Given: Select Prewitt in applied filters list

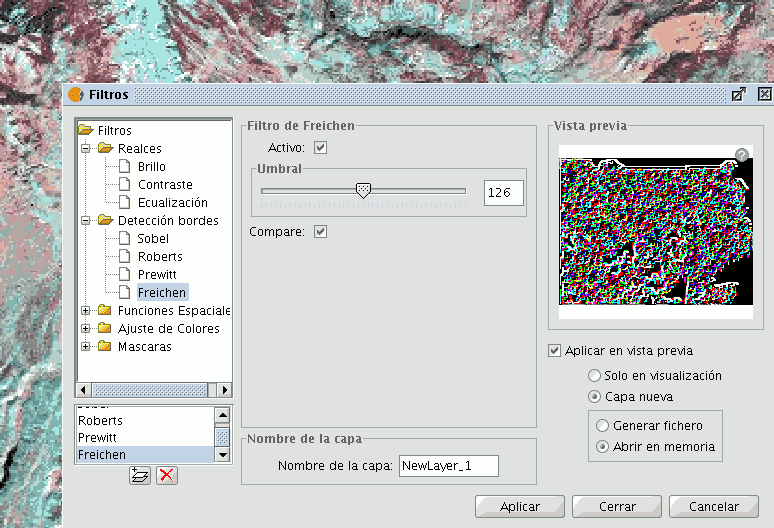Looking at the screenshot, I should click(x=146, y=437).
